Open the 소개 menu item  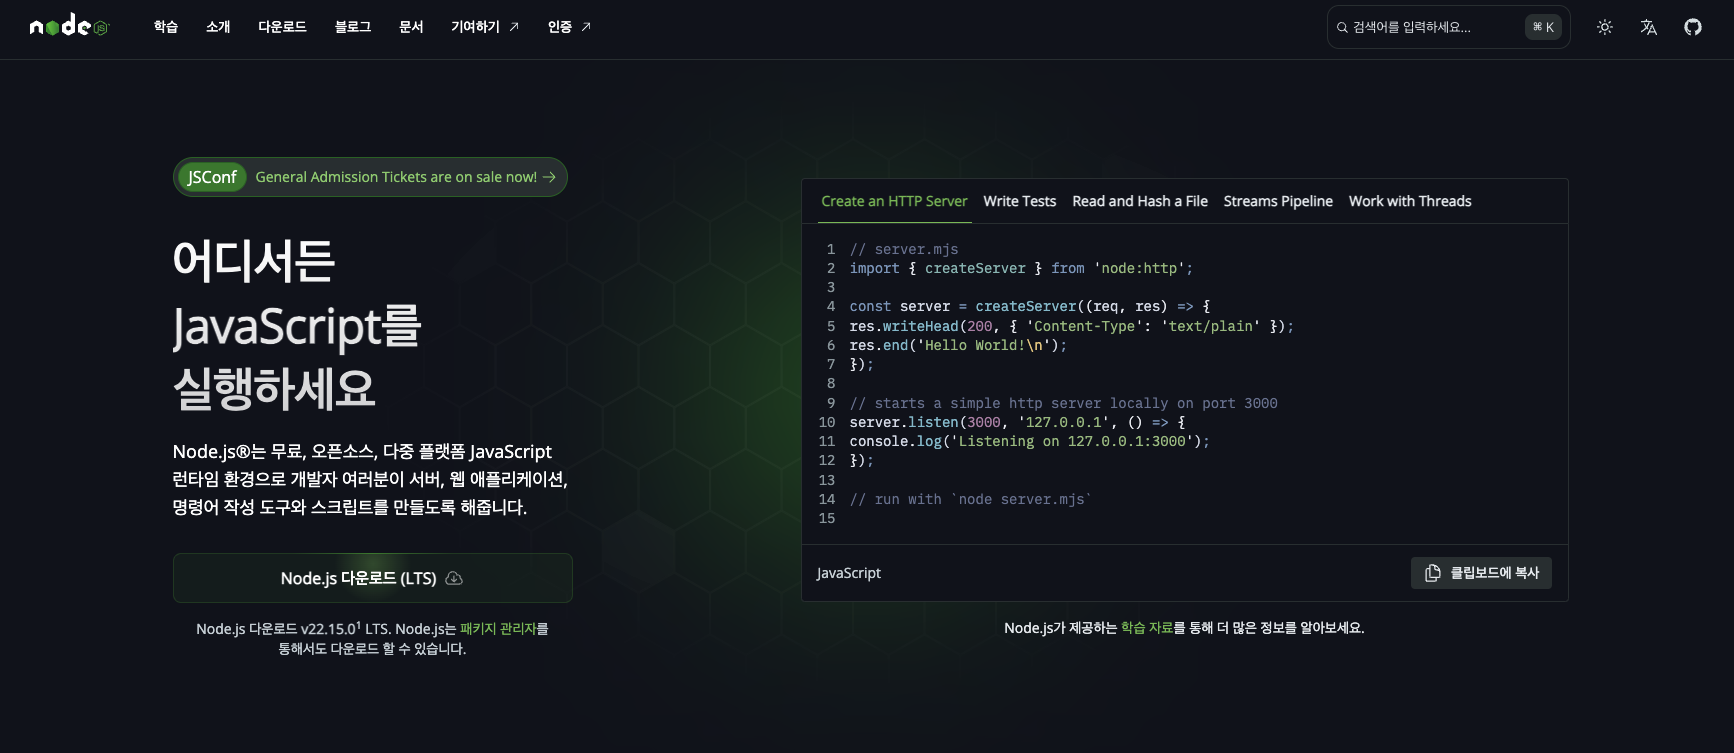(x=218, y=27)
